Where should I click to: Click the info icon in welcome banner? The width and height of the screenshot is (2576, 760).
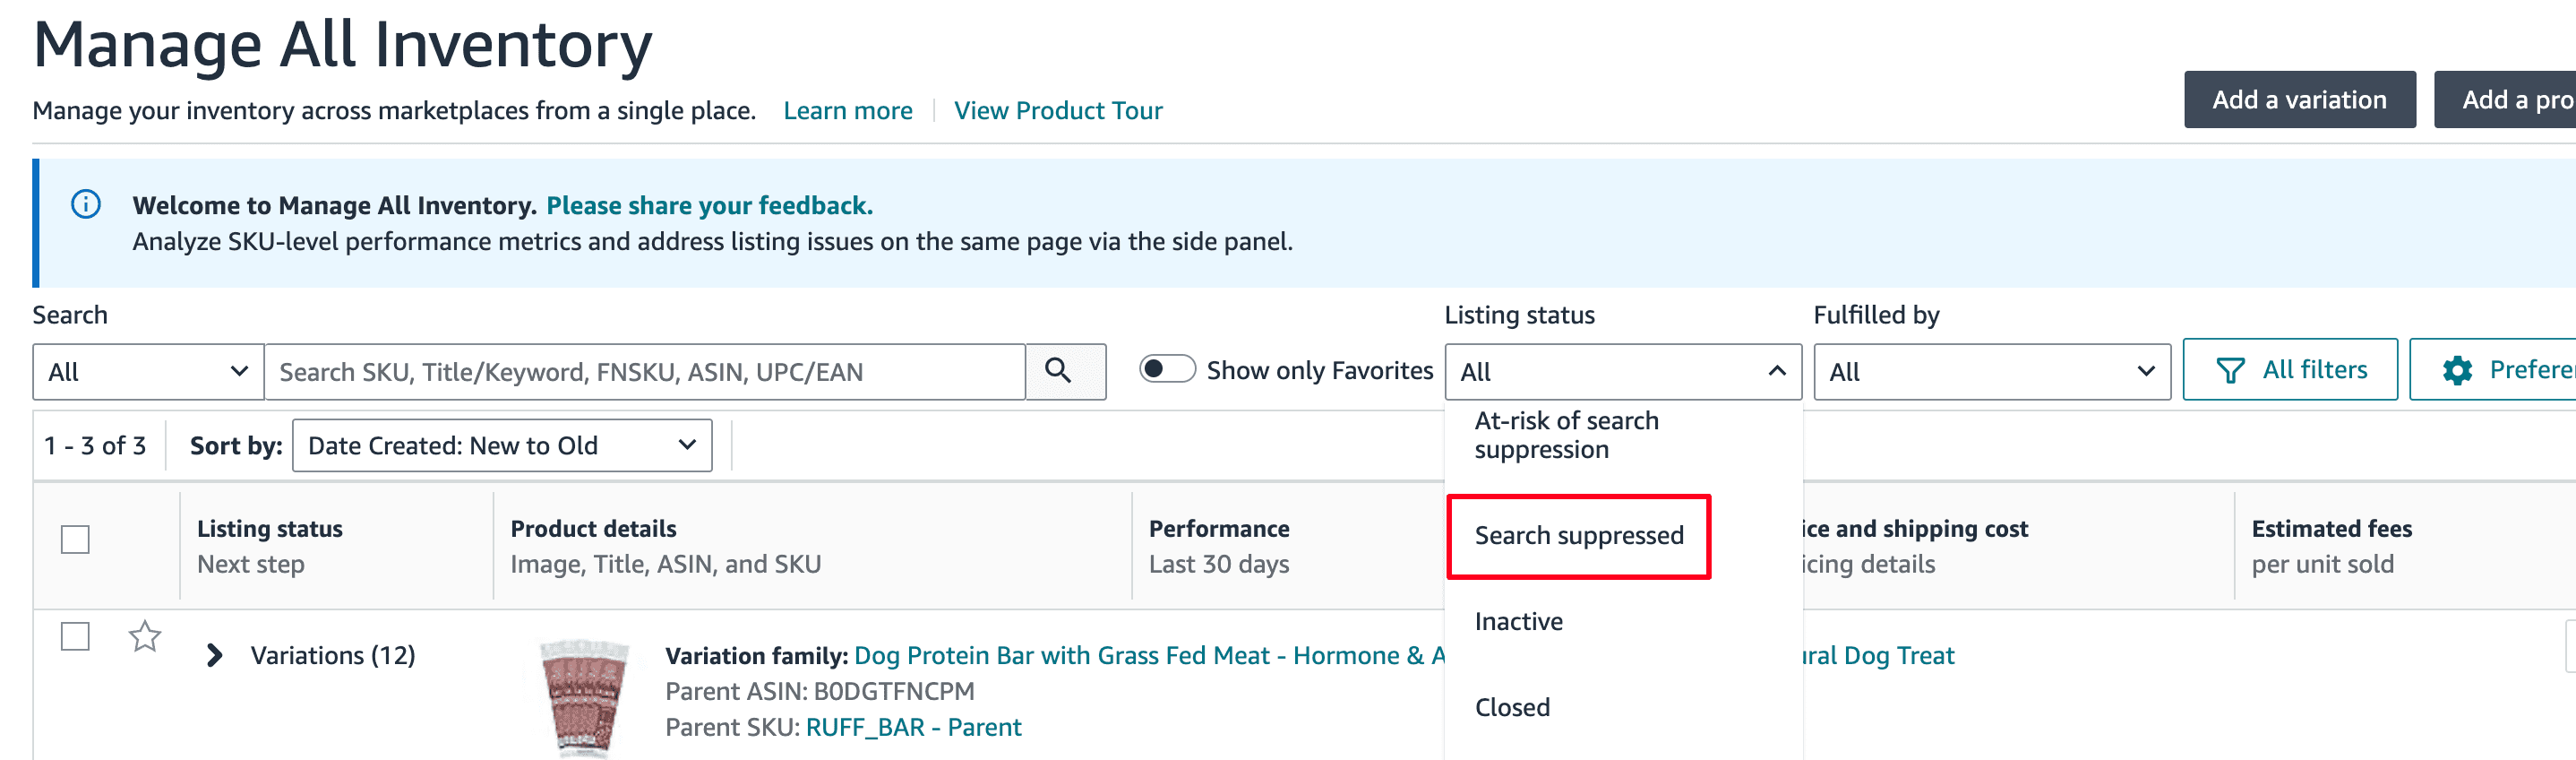86,205
